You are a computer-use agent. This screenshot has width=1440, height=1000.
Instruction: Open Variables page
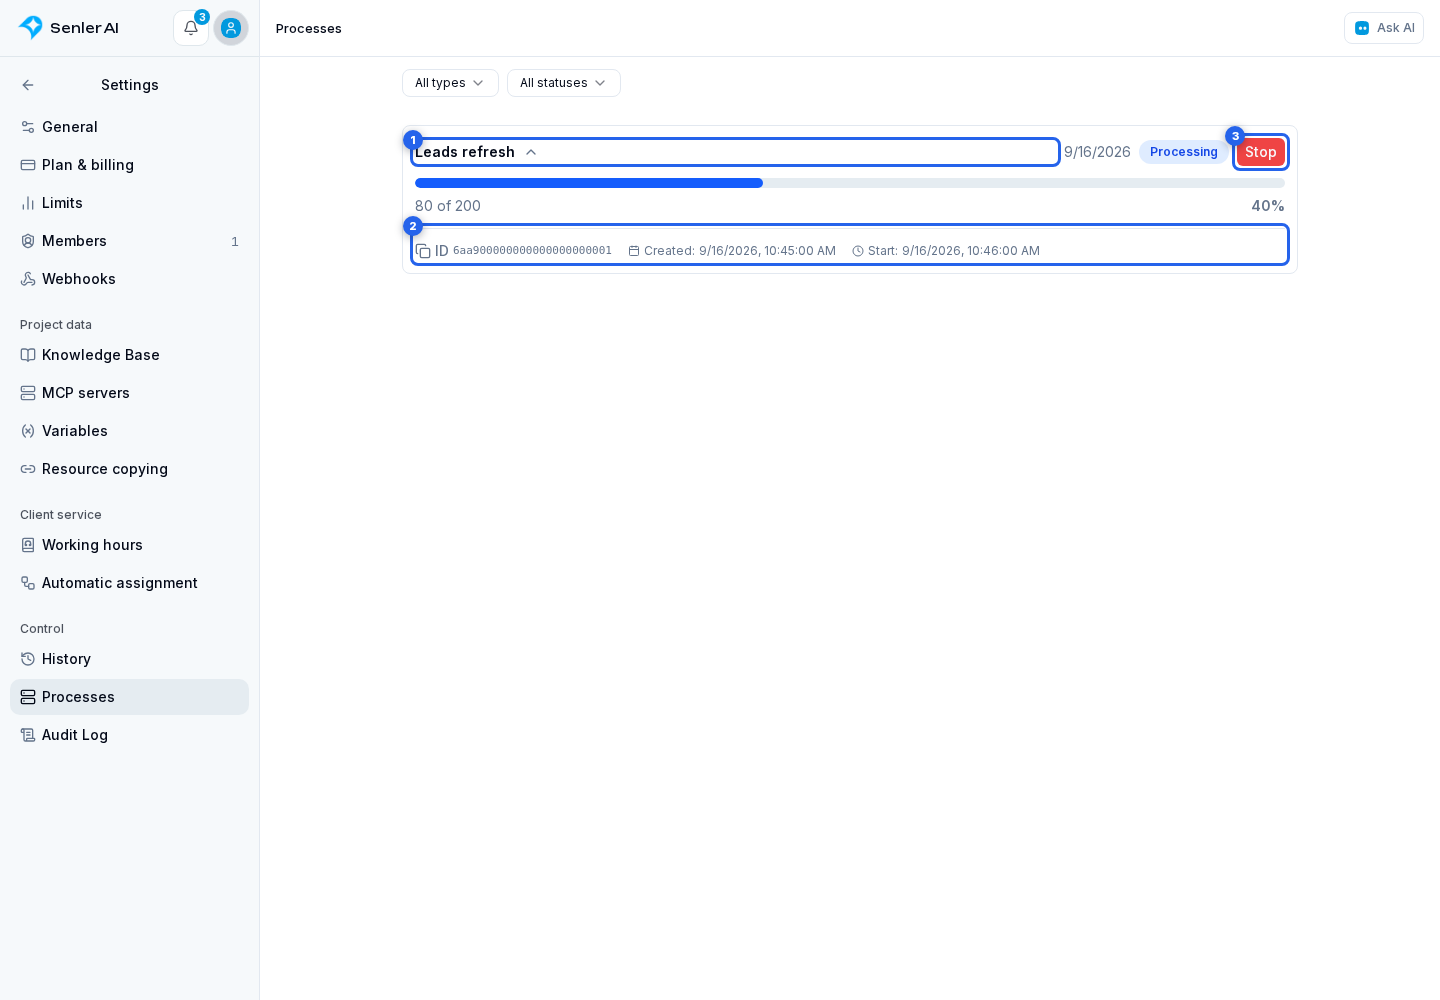point(129,431)
